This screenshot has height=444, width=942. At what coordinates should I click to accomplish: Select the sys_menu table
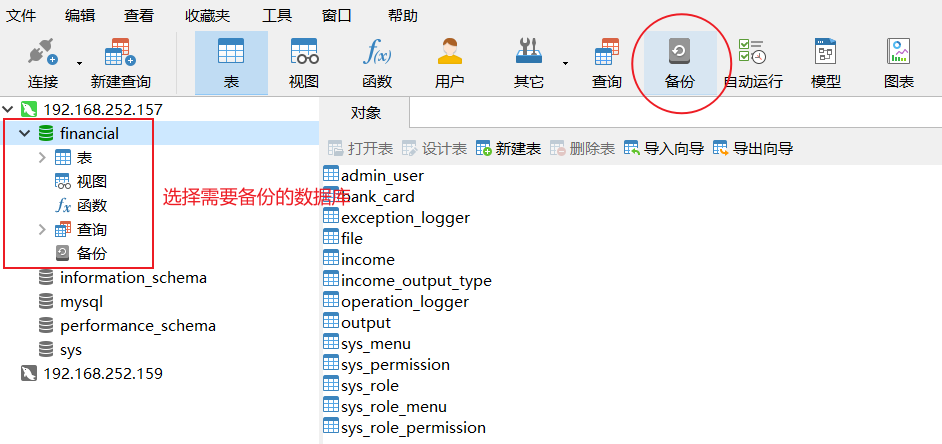tap(375, 344)
